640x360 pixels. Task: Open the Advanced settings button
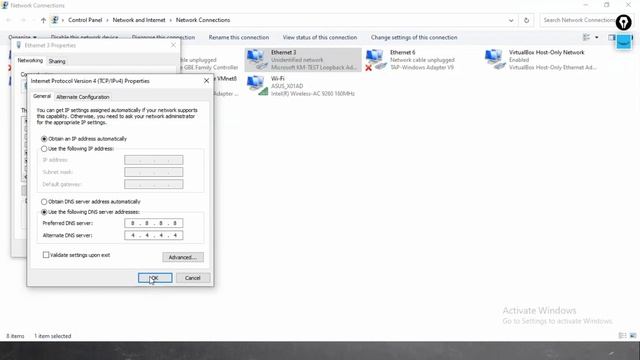pos(183,257)
